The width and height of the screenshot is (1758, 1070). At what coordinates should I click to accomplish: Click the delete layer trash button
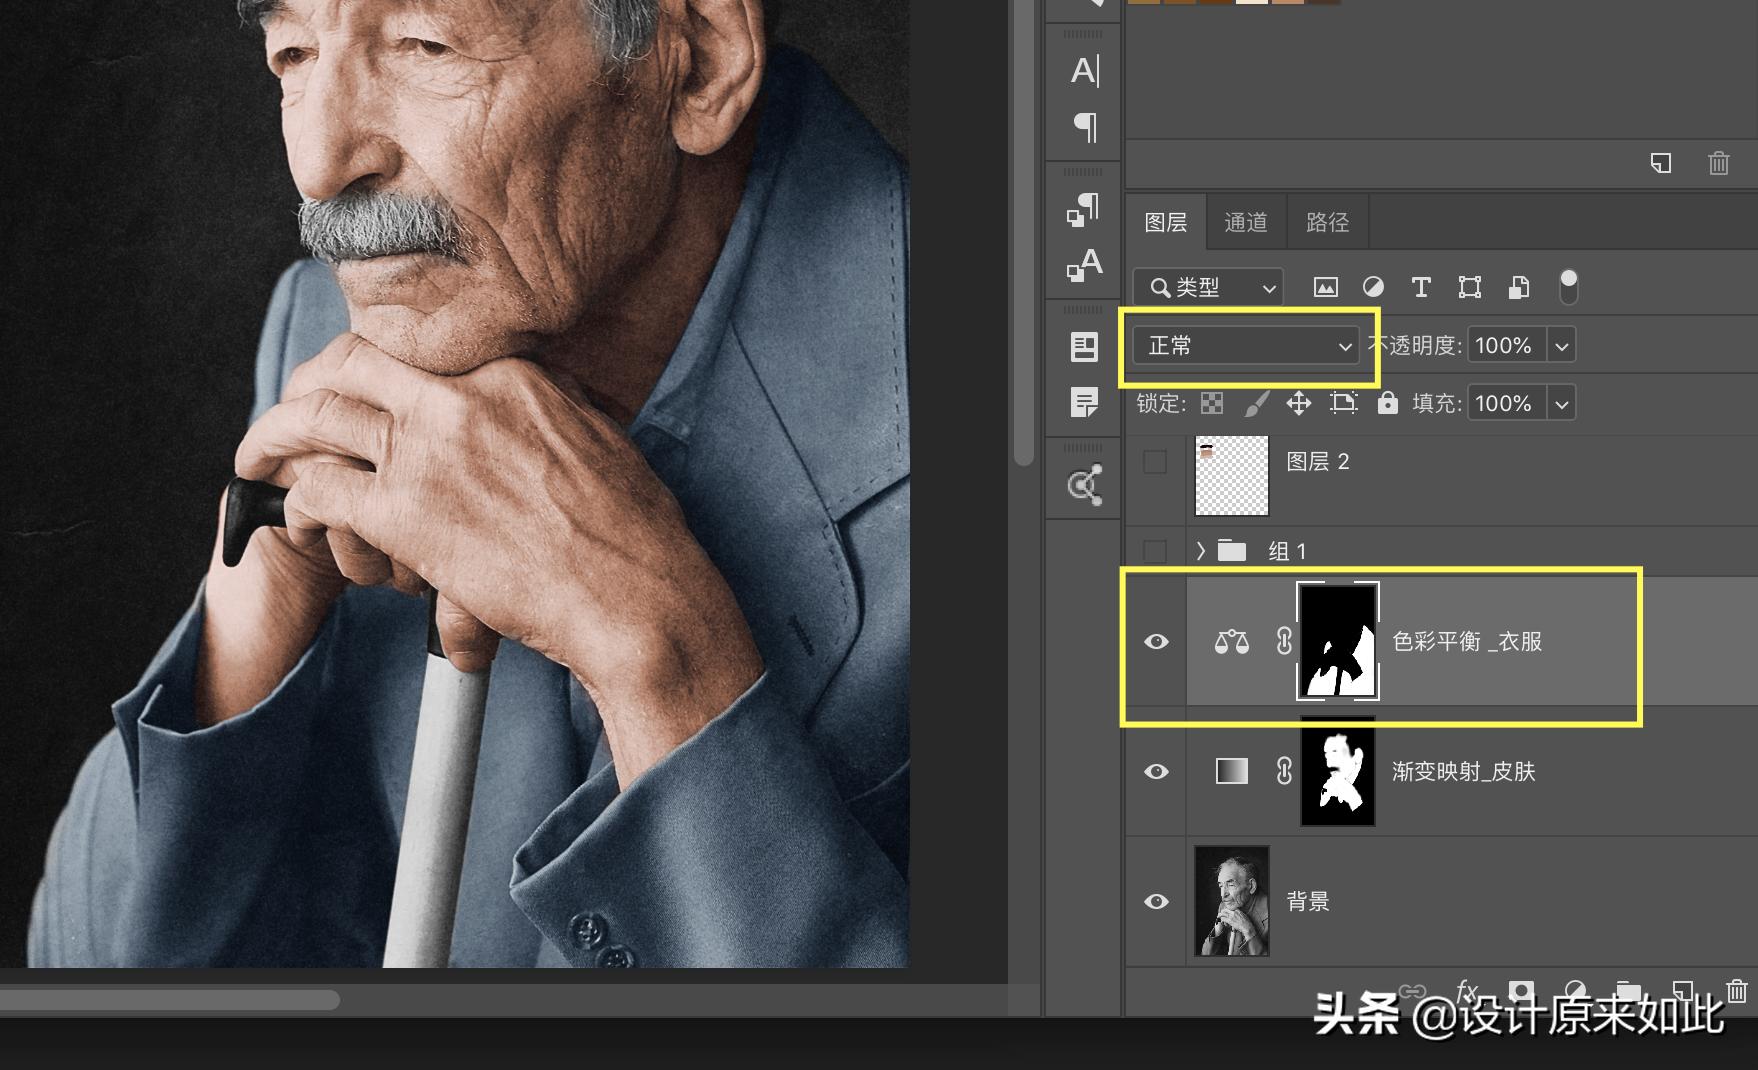[1736, 991]
